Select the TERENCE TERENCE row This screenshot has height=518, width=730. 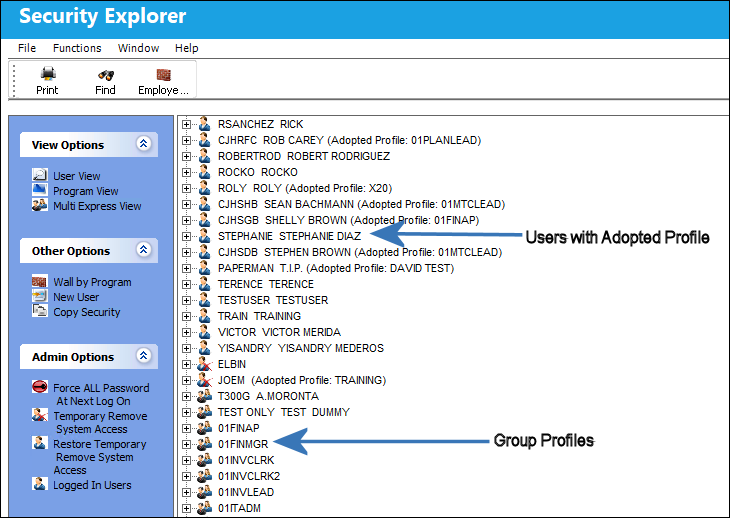266,284
